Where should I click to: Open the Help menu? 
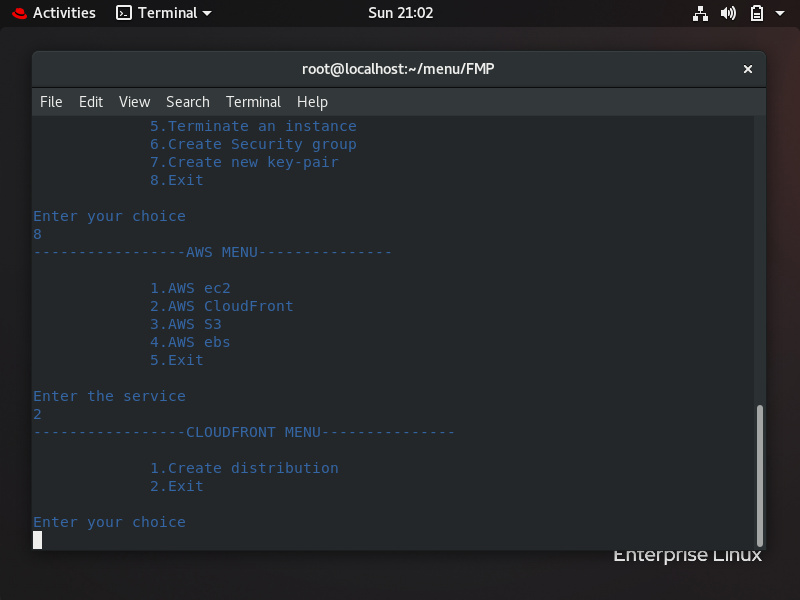312,102
